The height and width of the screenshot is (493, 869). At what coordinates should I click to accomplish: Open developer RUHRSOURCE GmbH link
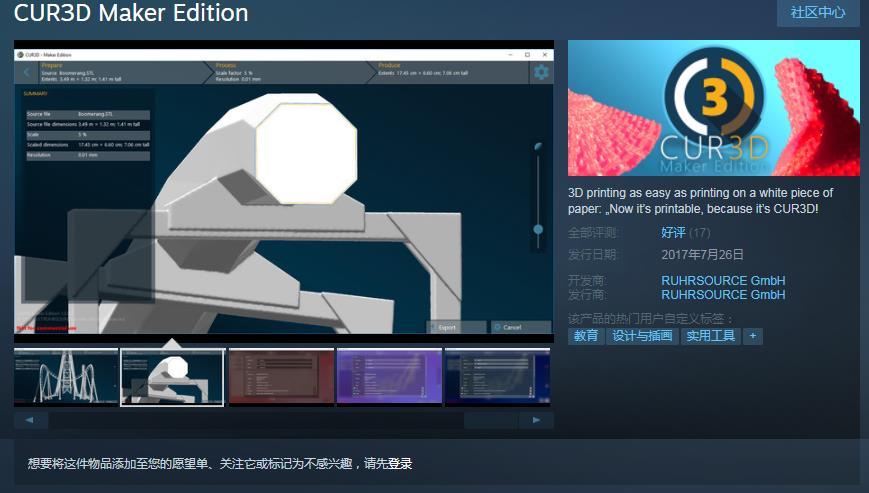pos(723,280)
